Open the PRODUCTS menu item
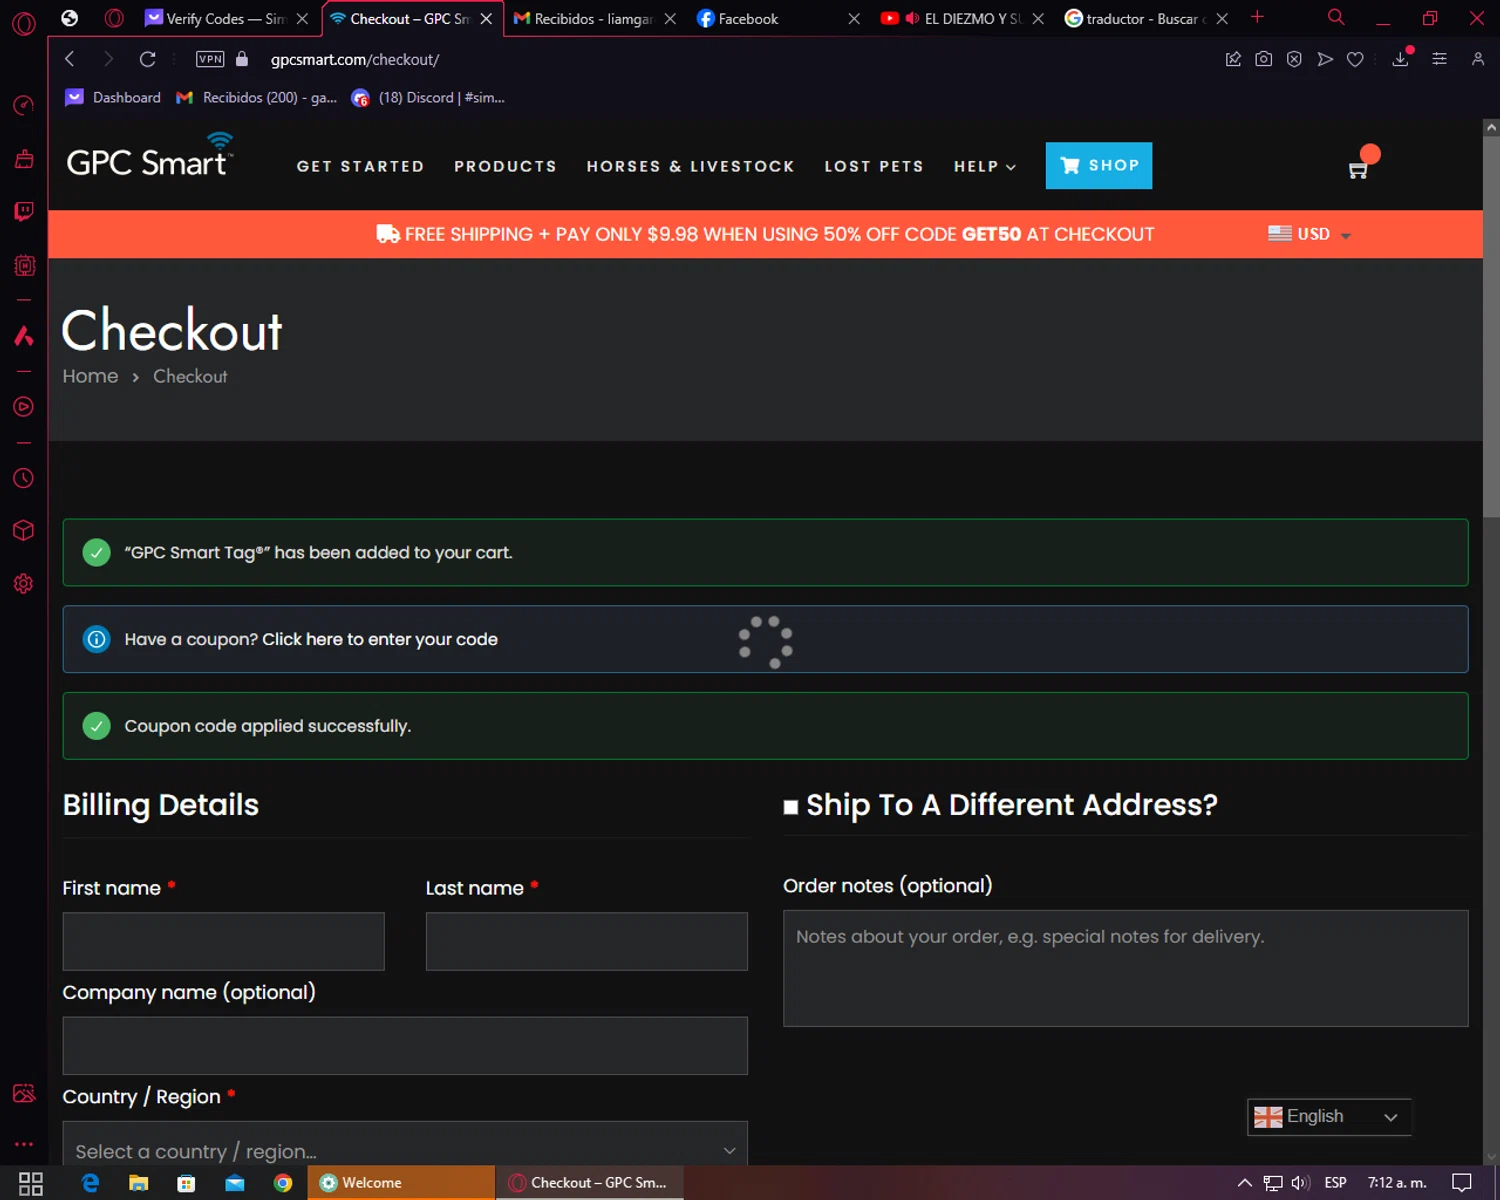This screenshot has height=1200, width=1500. pyautogui.click(x=505, y=166)
